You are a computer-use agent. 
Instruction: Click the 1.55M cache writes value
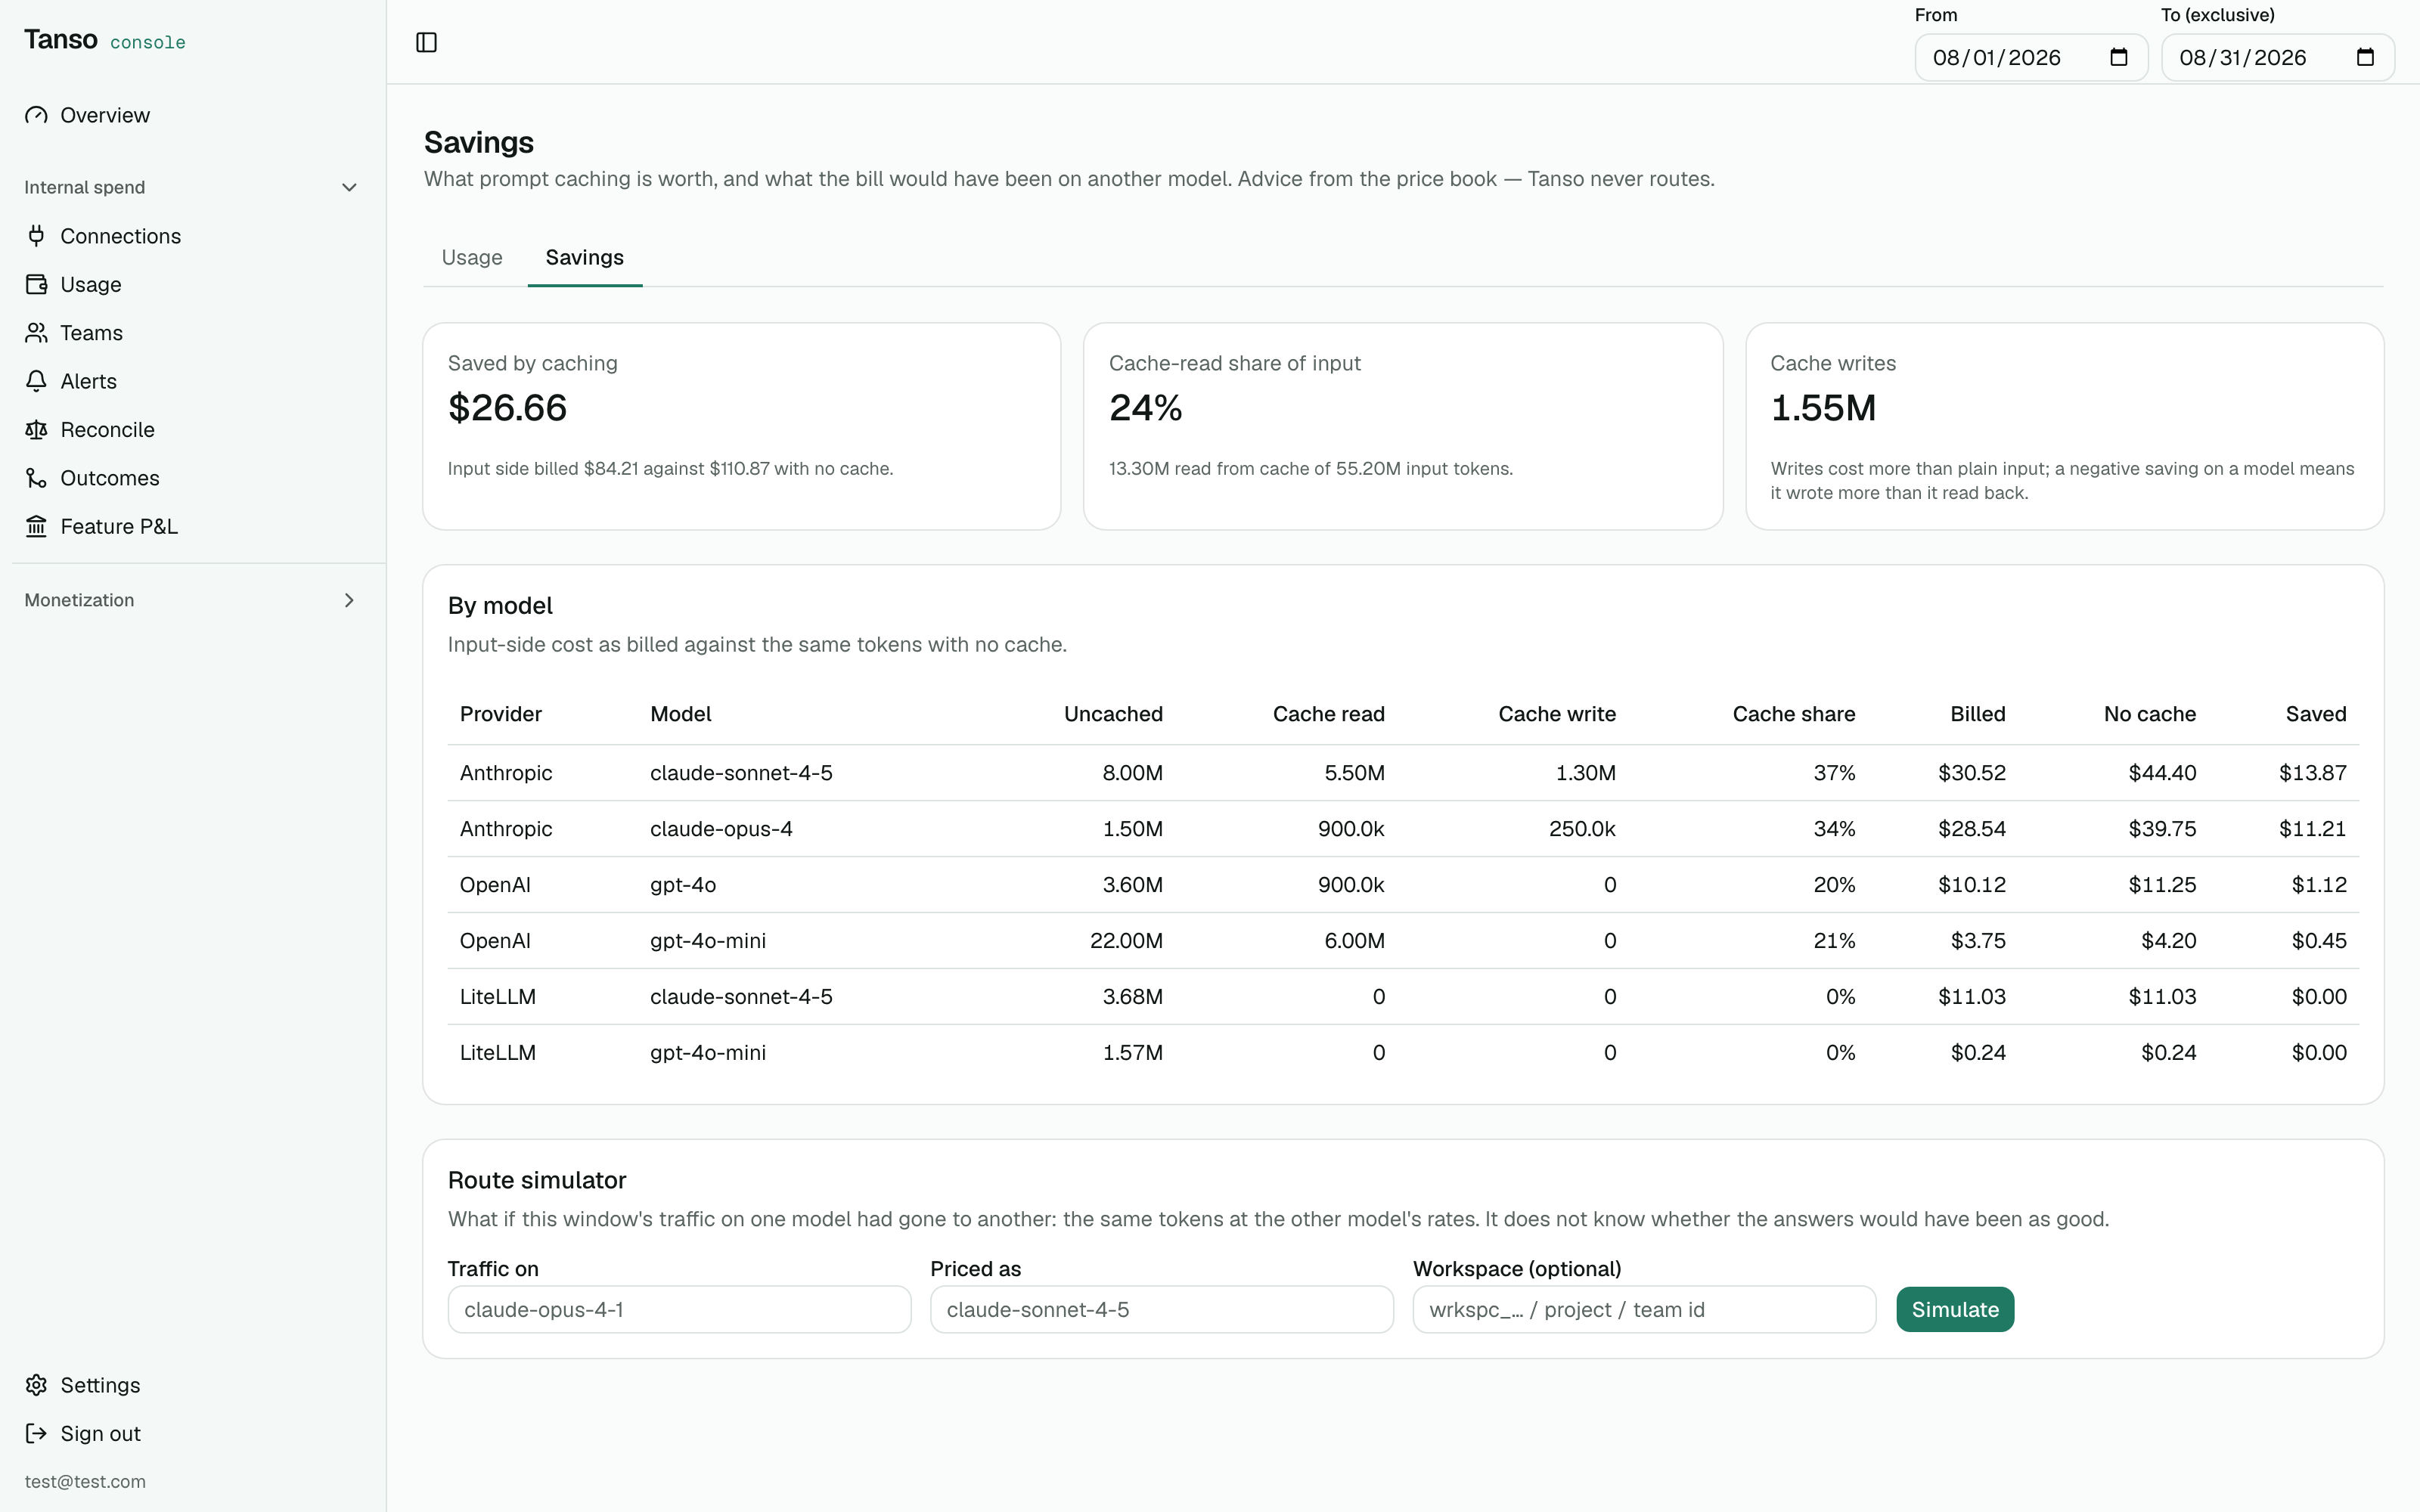pos(1823,408)
